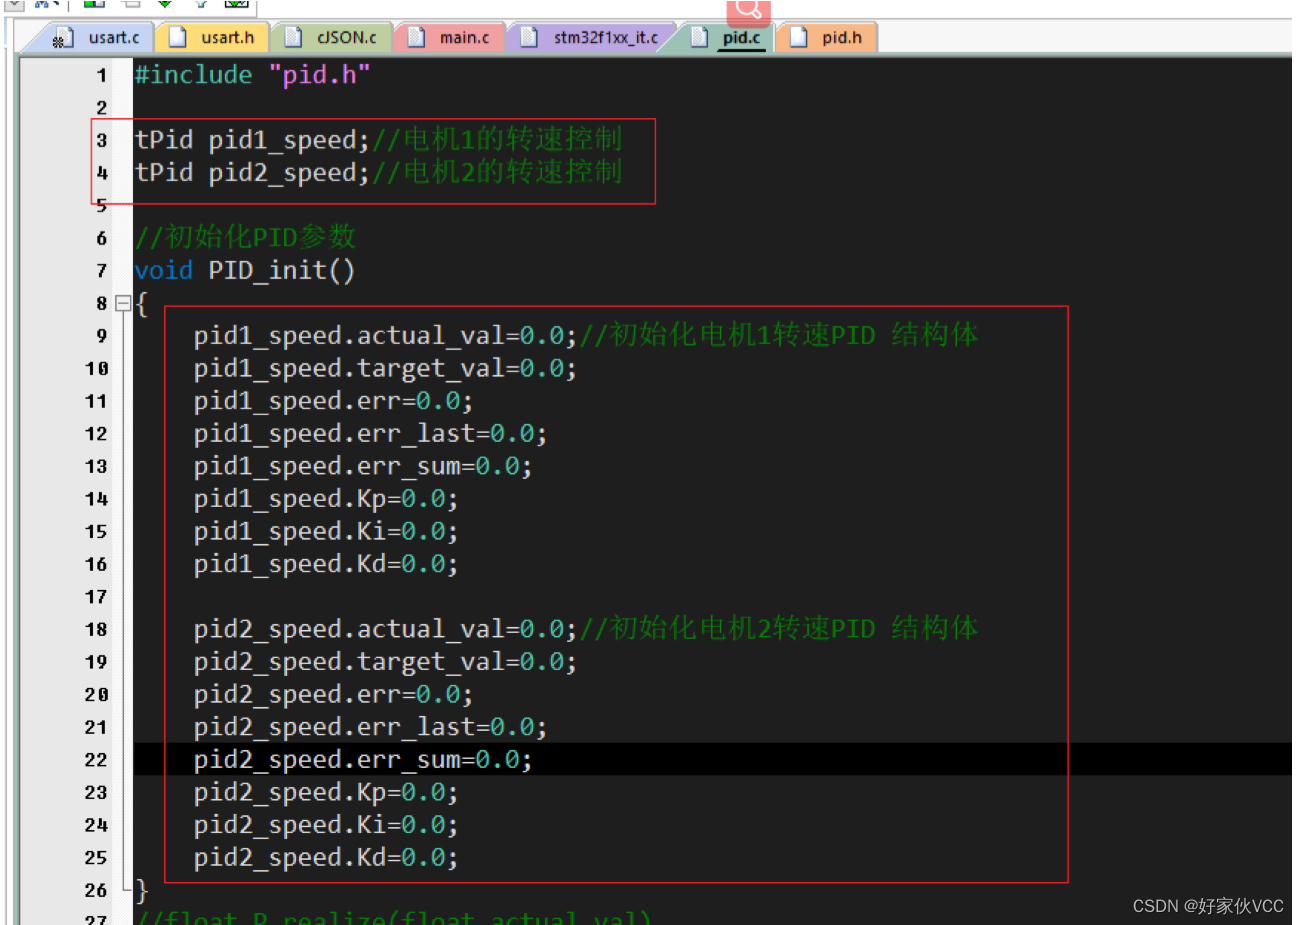Click the pid2_speed.Kd=0.0 line
Screen dimensions: 1300x925
coord(326,858)
